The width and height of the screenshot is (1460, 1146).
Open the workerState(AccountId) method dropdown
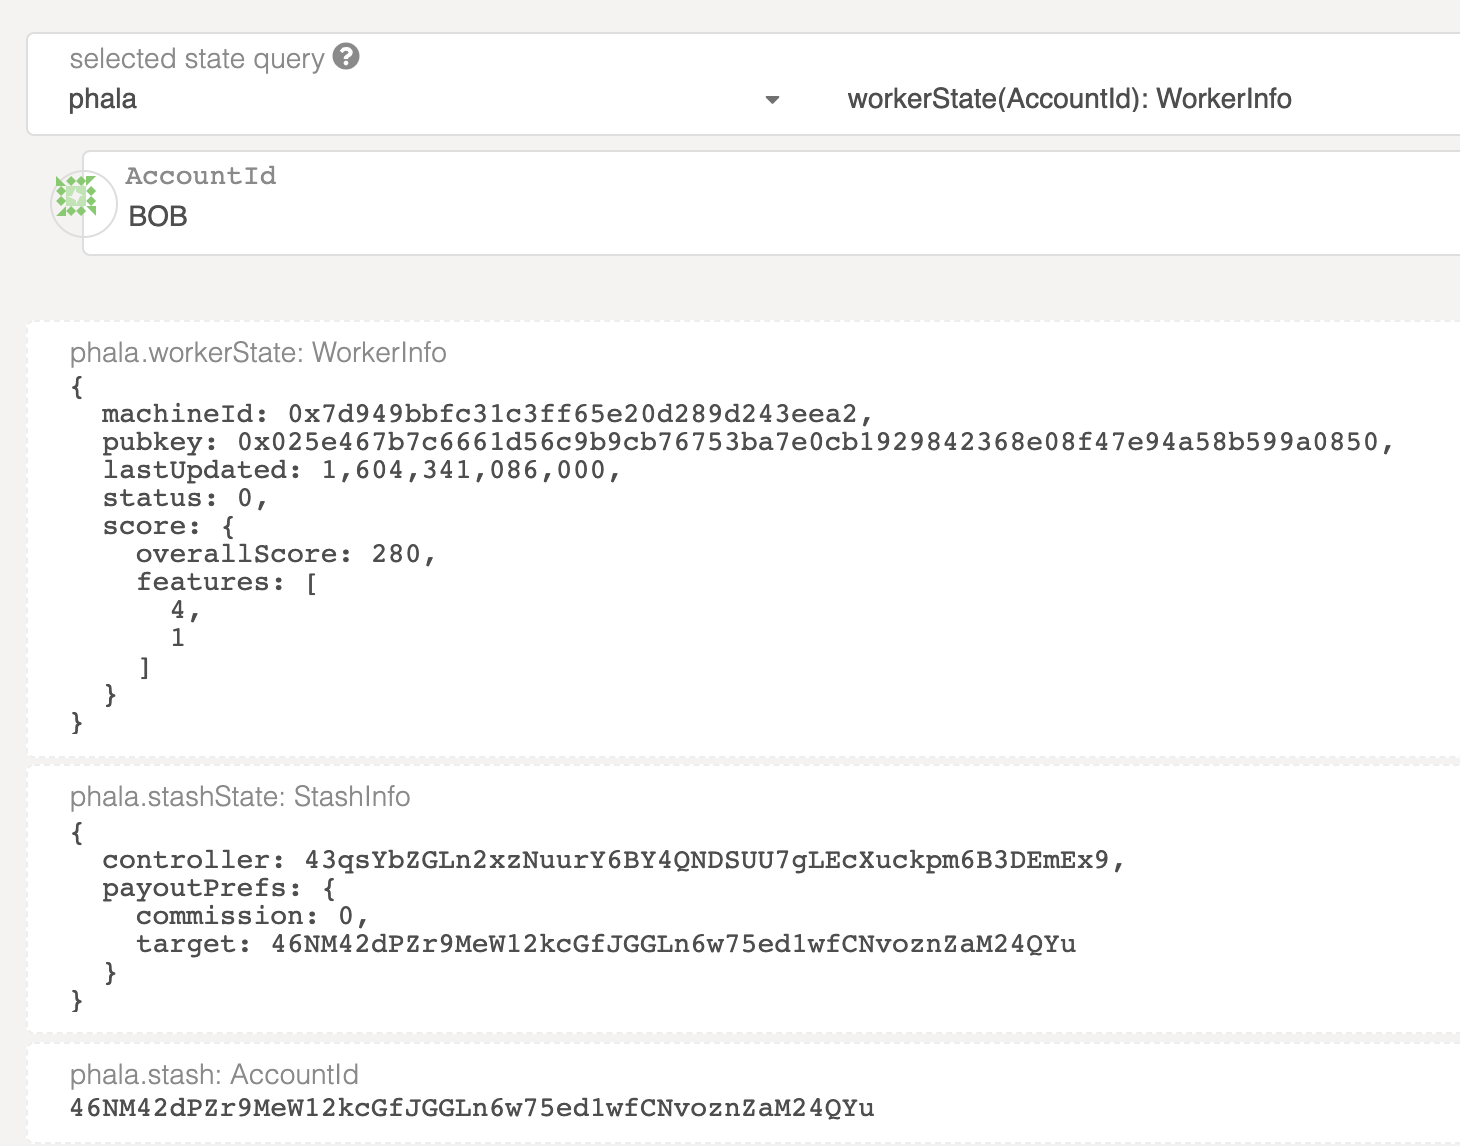[1069, 99]
